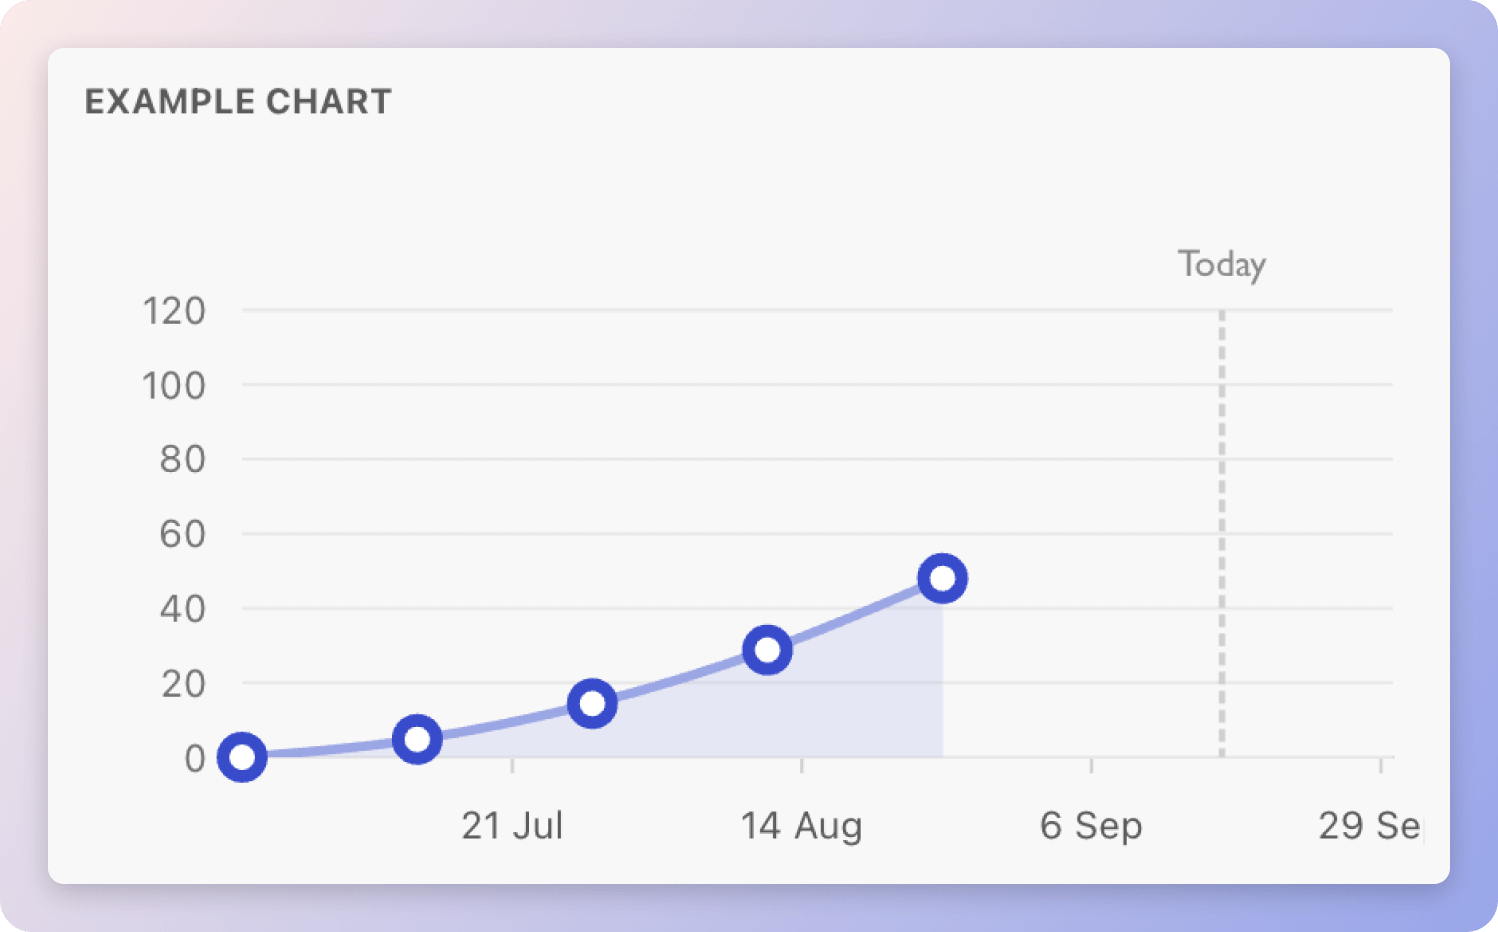The width and height of the screenshot is (1498, 932).
Task: Select the fourth data point near 30
Action: [x=767, y=650]
